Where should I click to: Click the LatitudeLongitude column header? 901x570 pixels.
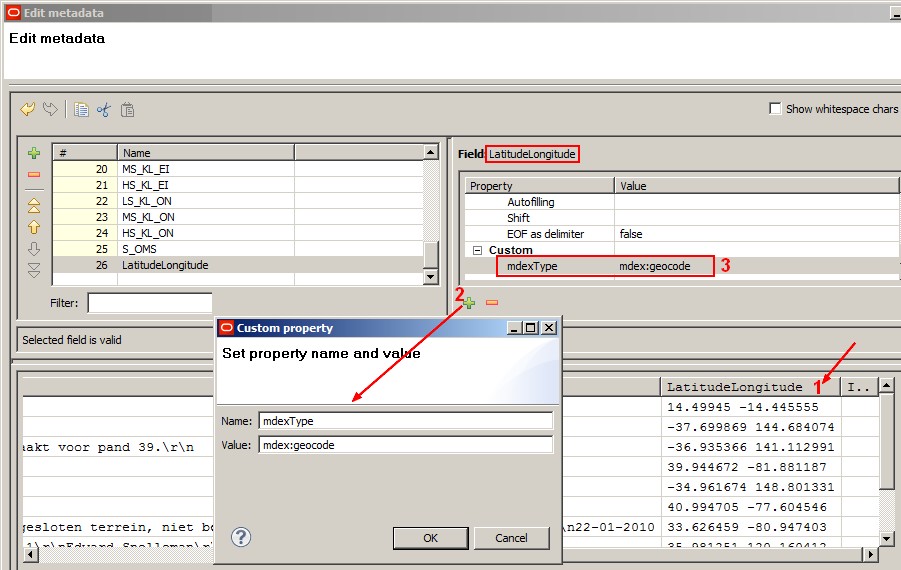click(735, 387)
